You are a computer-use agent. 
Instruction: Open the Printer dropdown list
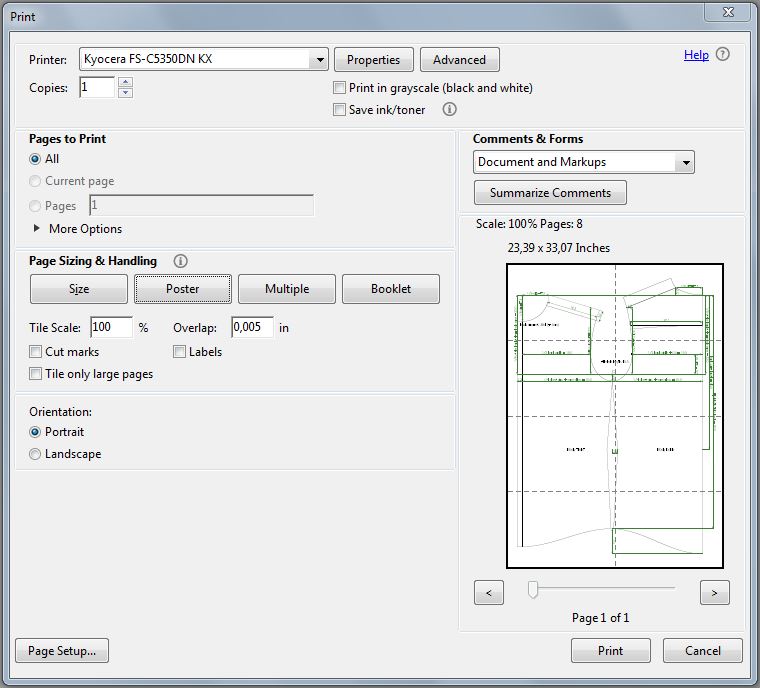click(204, 59)
